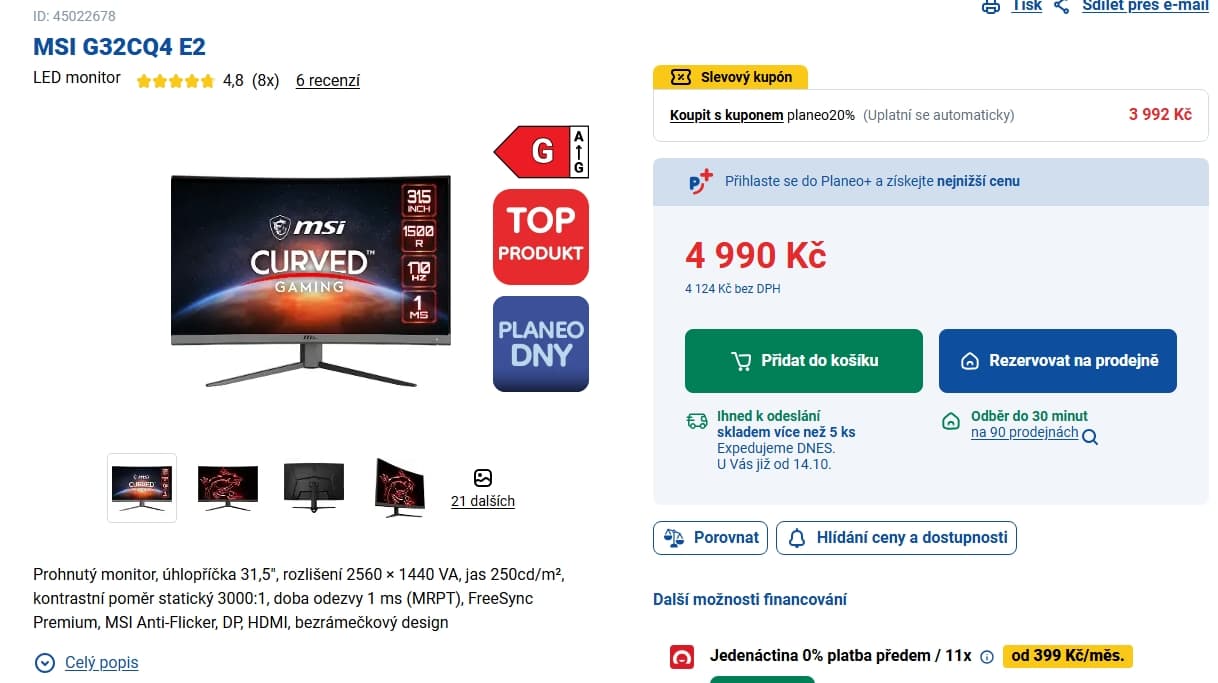1218x683 pixels.
Task: Add monitor to cart with Přidat do košíku
Action: 804,361
